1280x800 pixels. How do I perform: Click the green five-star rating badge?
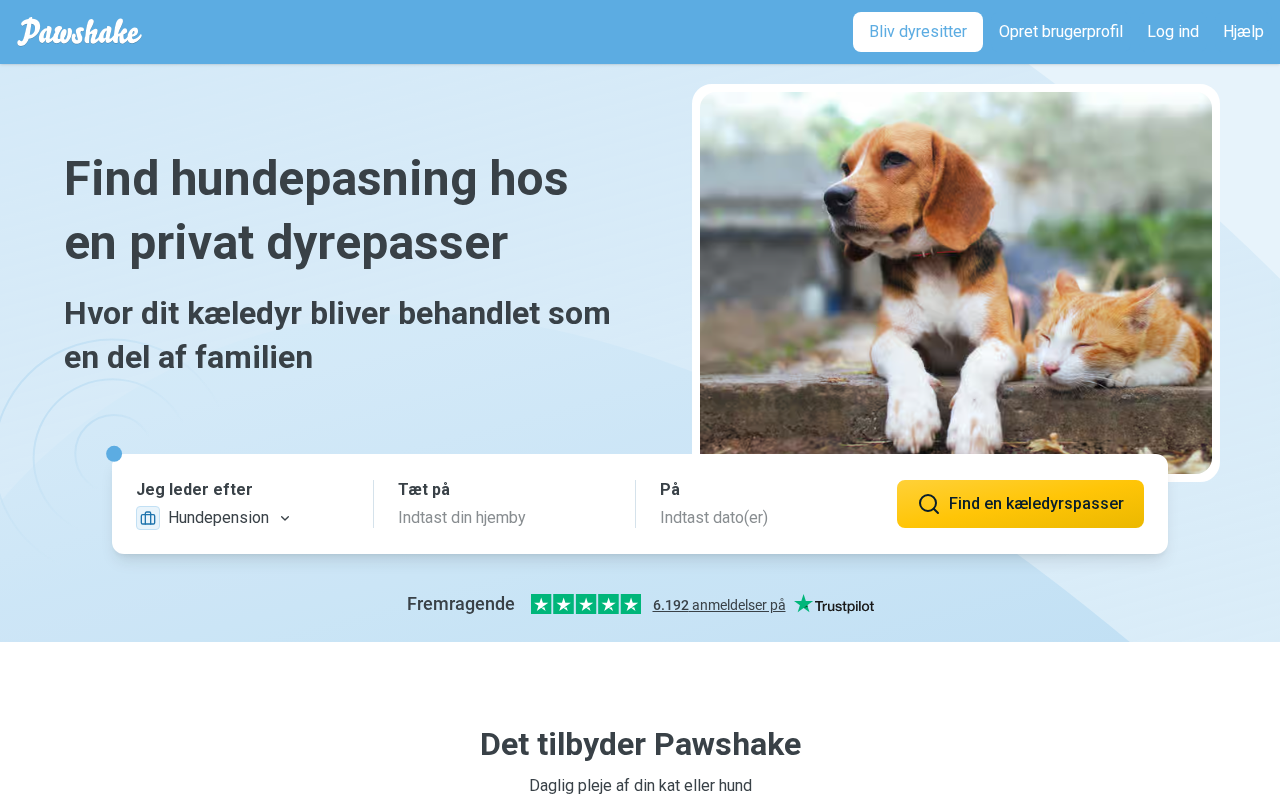pos(586,604)
